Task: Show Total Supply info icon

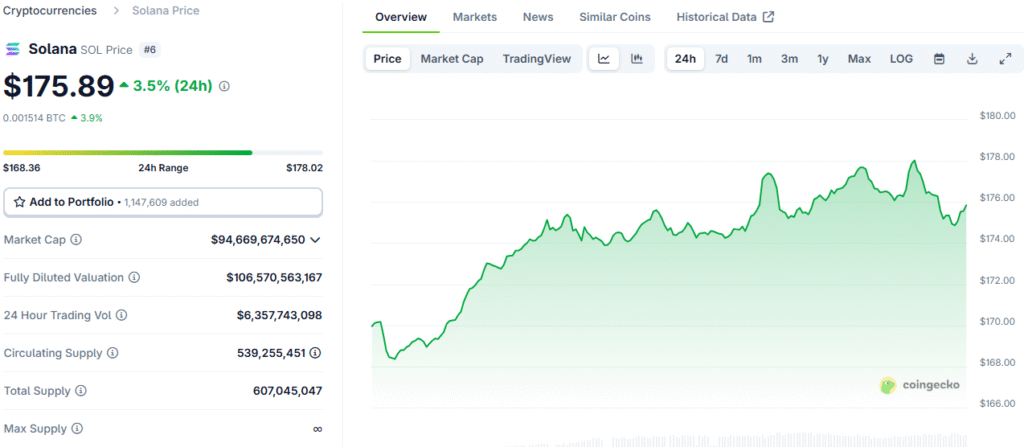Action: click(x=81, y=391)
